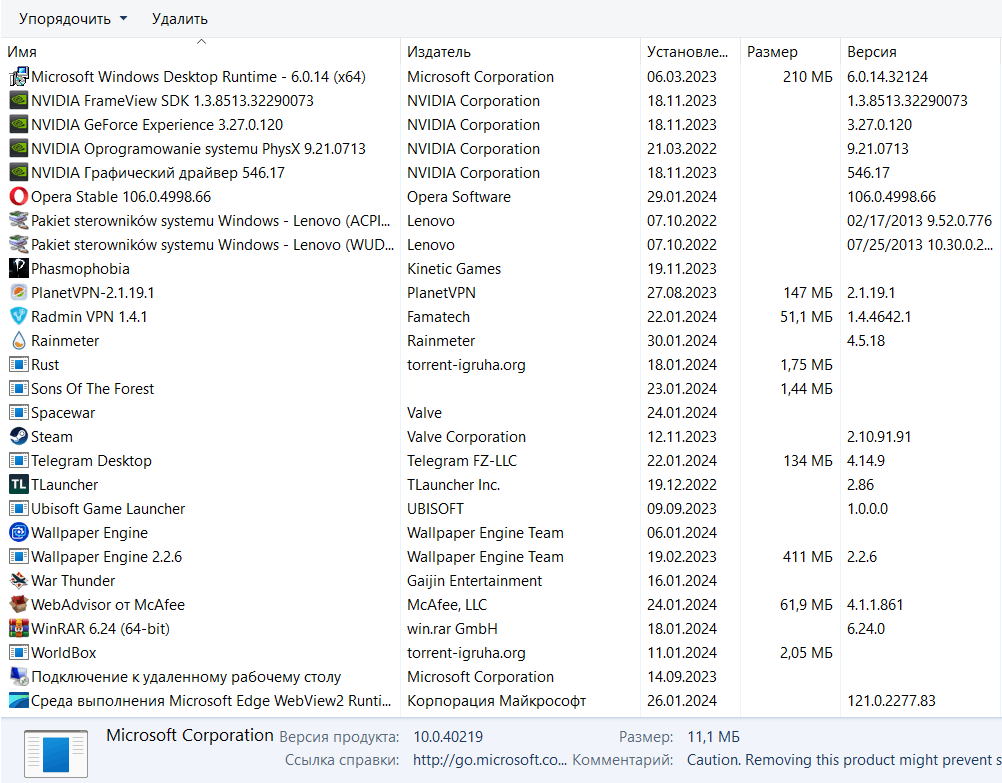The image size is (1002, 783).
Task: Select the WorldBox program name
Action: coord(64,653)
